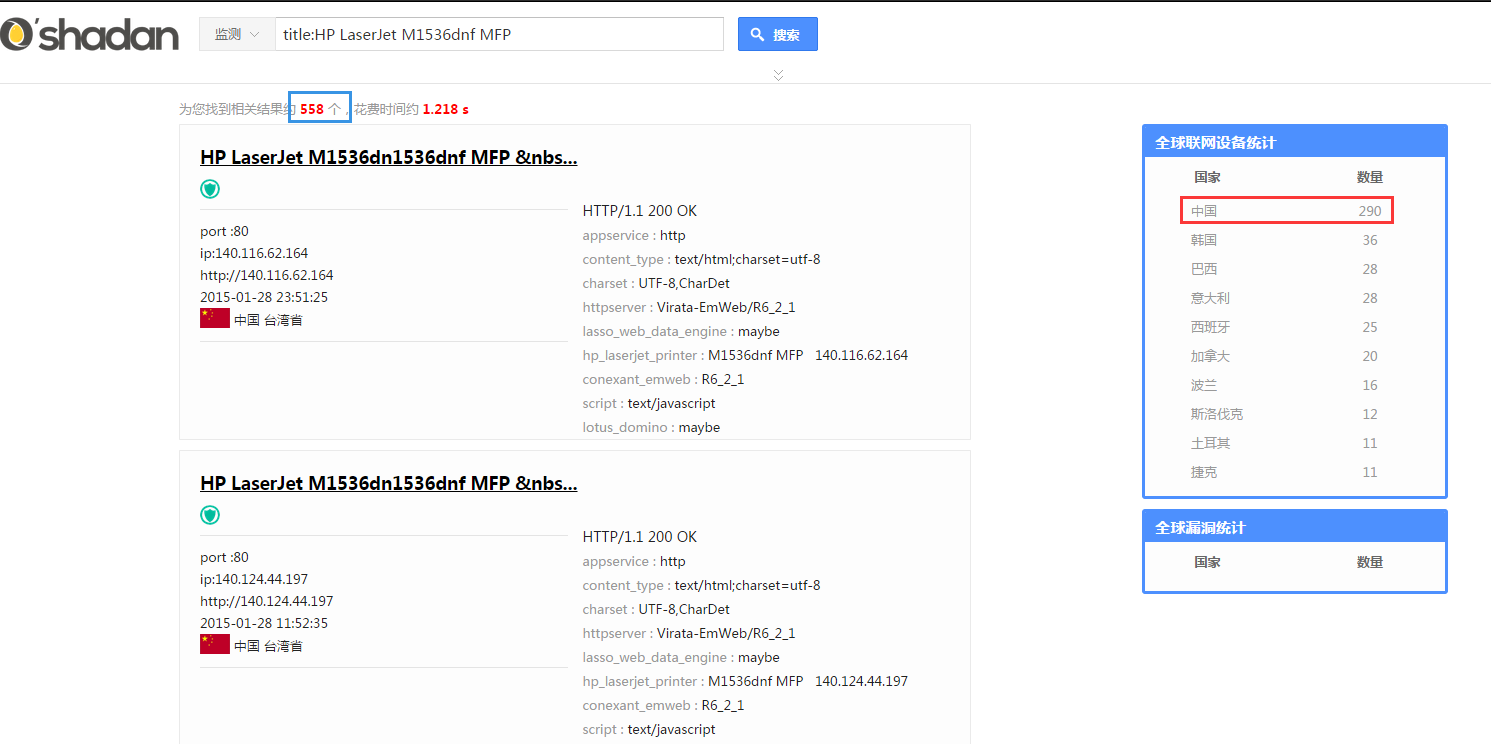Select 意大利 country in statistics list
Viewport: 1491px width, 744px height.
point(1210,298)
